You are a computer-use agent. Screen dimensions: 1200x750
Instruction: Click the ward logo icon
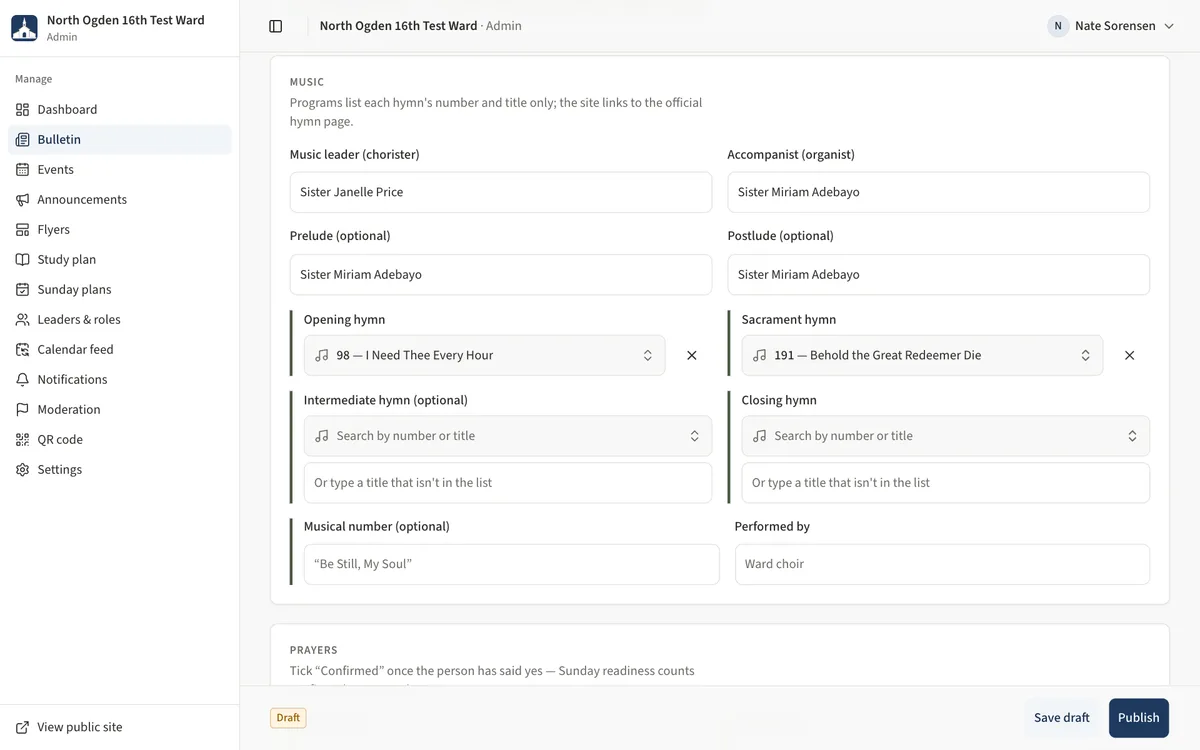[25, 28]
